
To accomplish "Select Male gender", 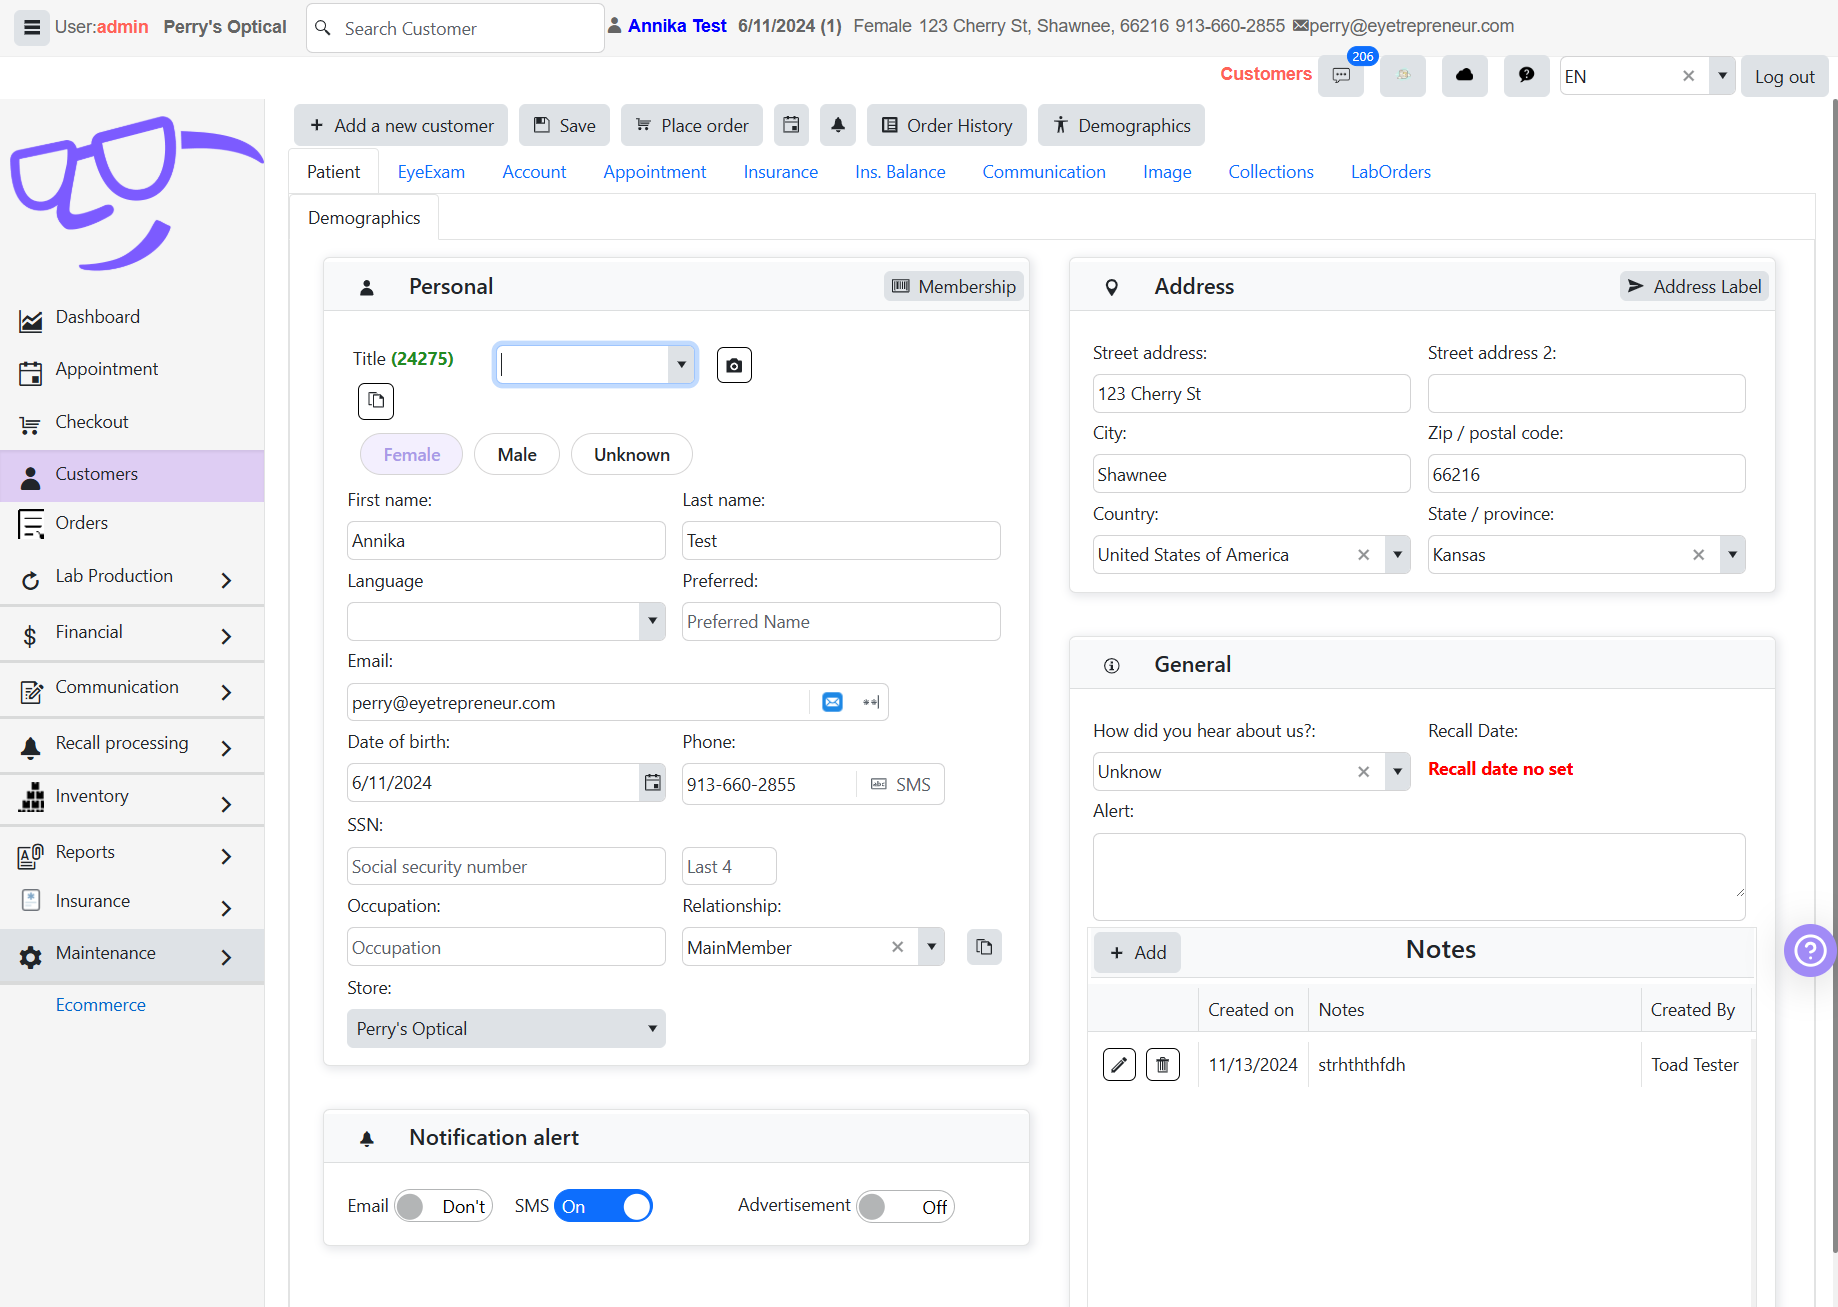I will click(517, 455).
